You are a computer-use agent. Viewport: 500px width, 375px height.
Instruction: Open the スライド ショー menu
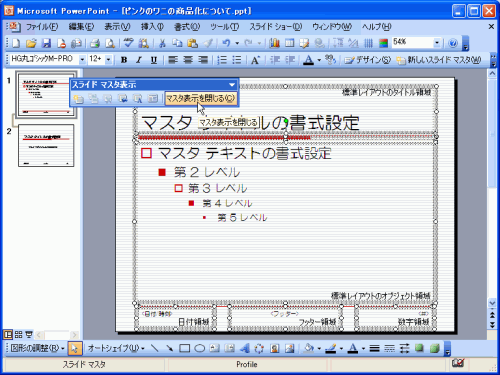pyautogui.click(x=276, y=27)
